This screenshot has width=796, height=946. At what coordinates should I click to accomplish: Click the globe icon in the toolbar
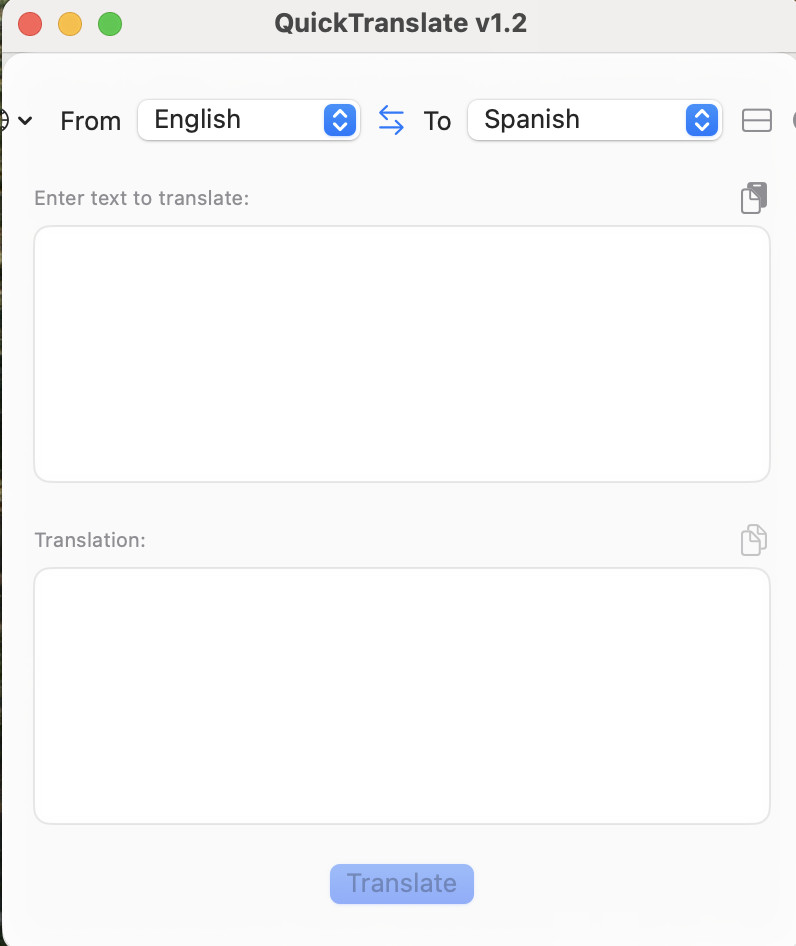point(4,121)
